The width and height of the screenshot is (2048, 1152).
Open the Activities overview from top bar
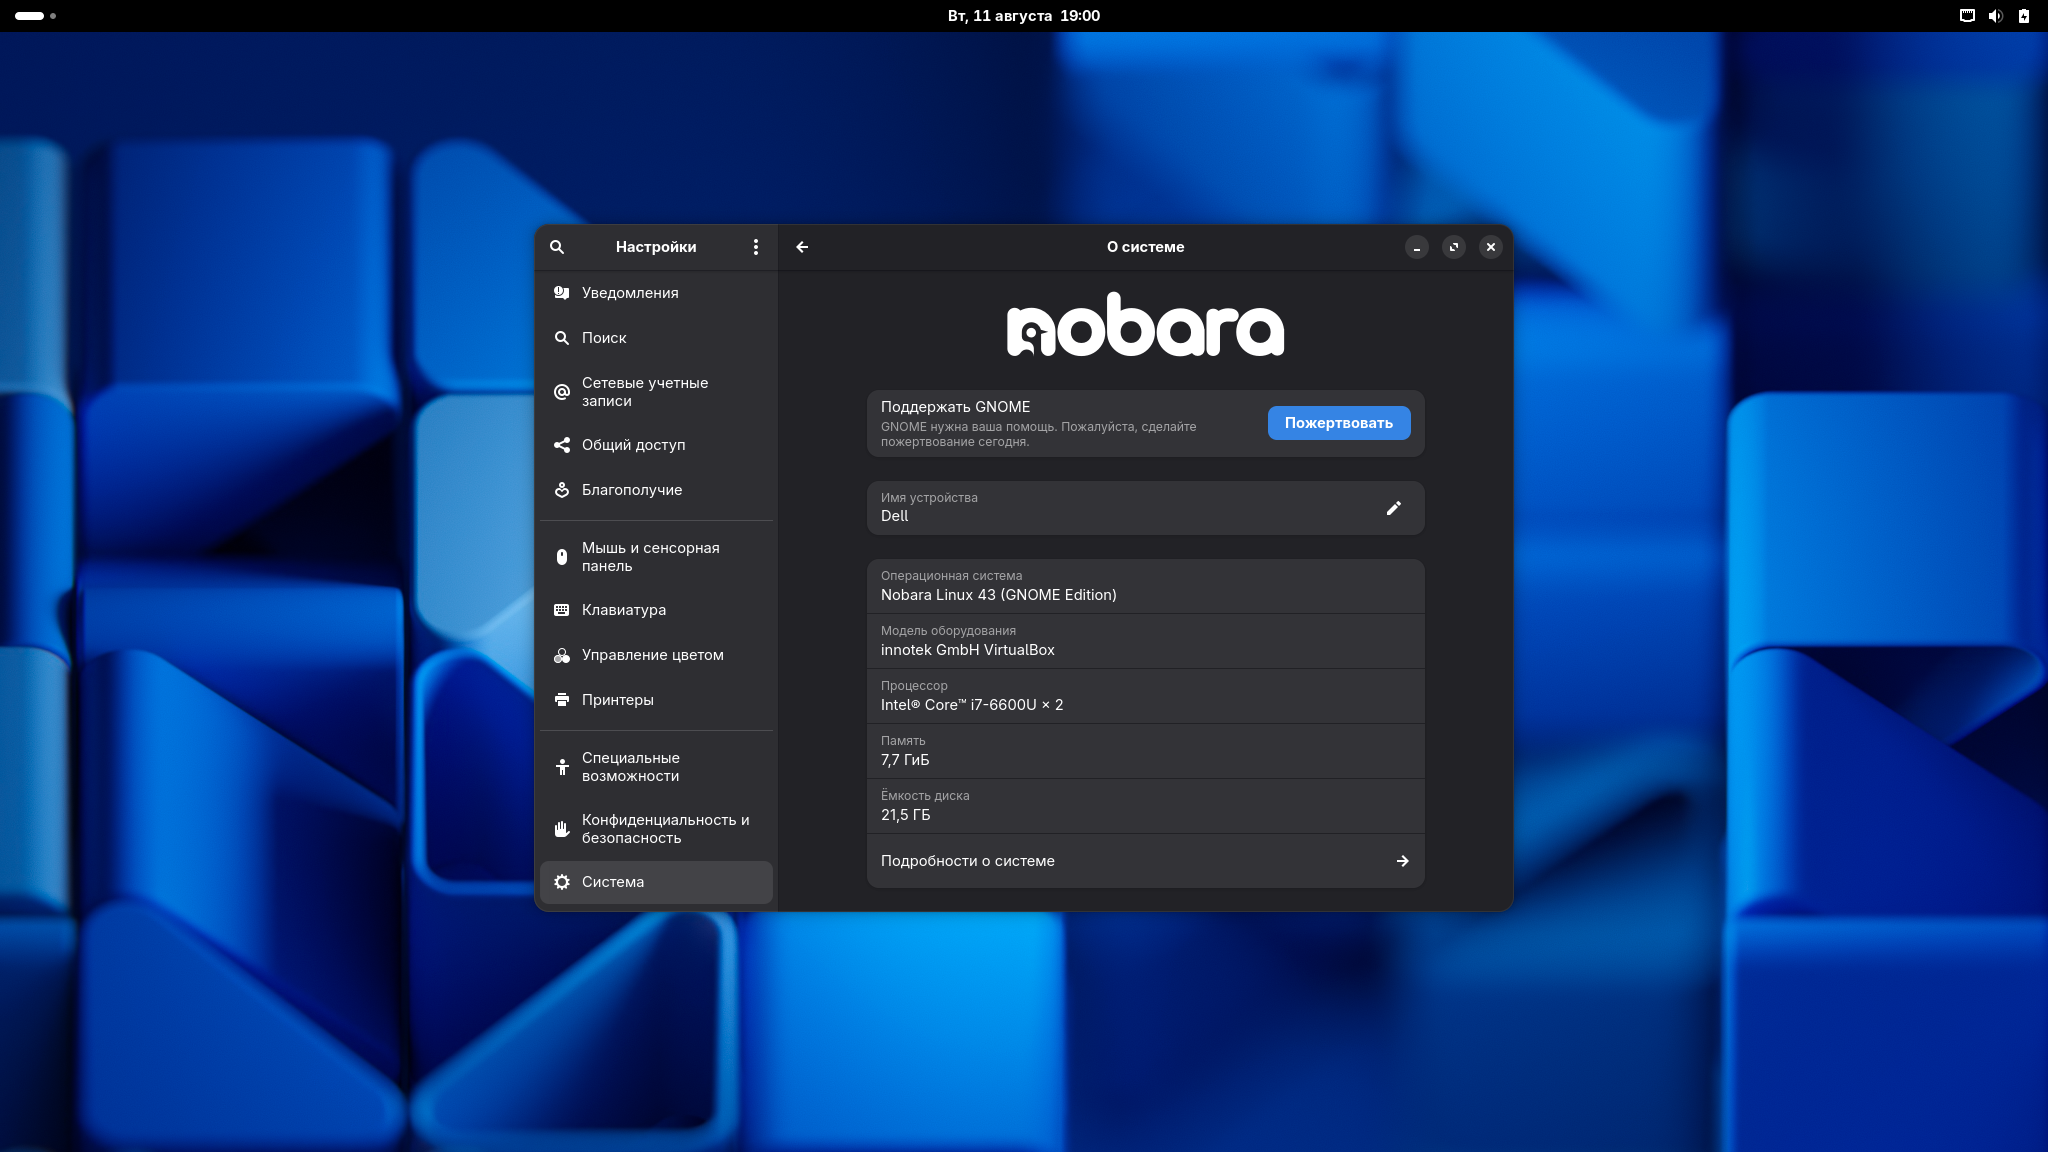tap(35, 16)
